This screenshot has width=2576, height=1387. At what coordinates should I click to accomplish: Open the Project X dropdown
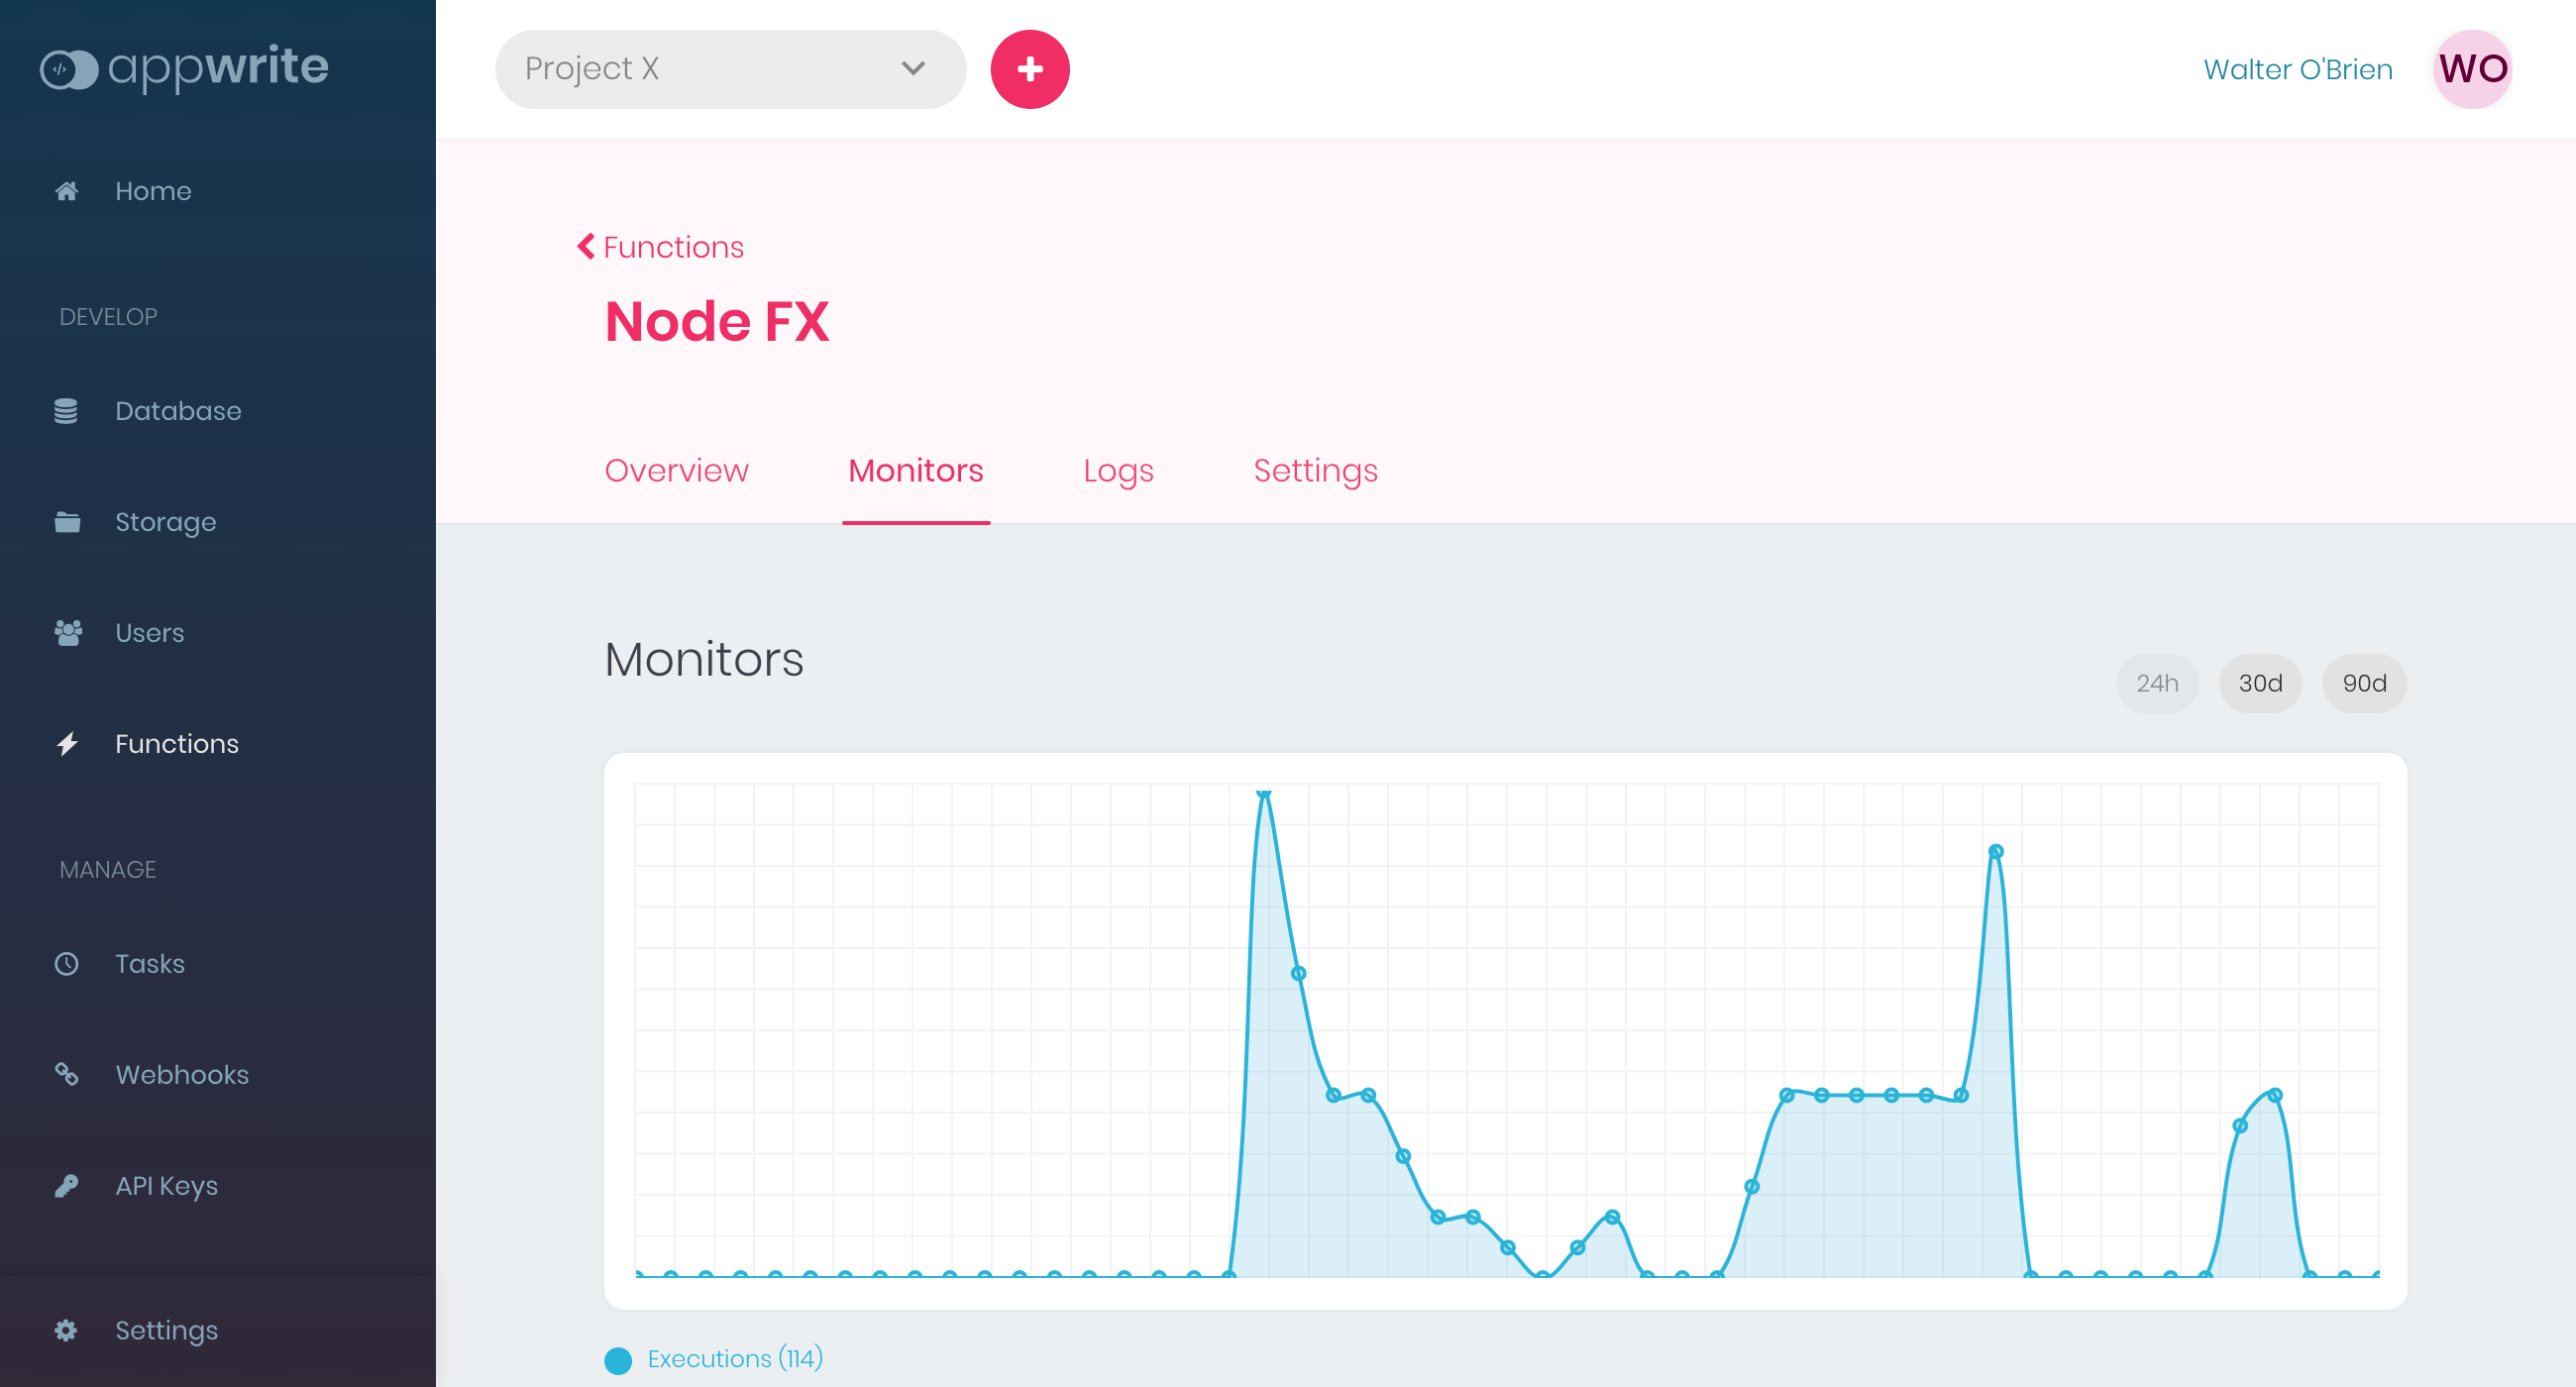pos(730,69)
